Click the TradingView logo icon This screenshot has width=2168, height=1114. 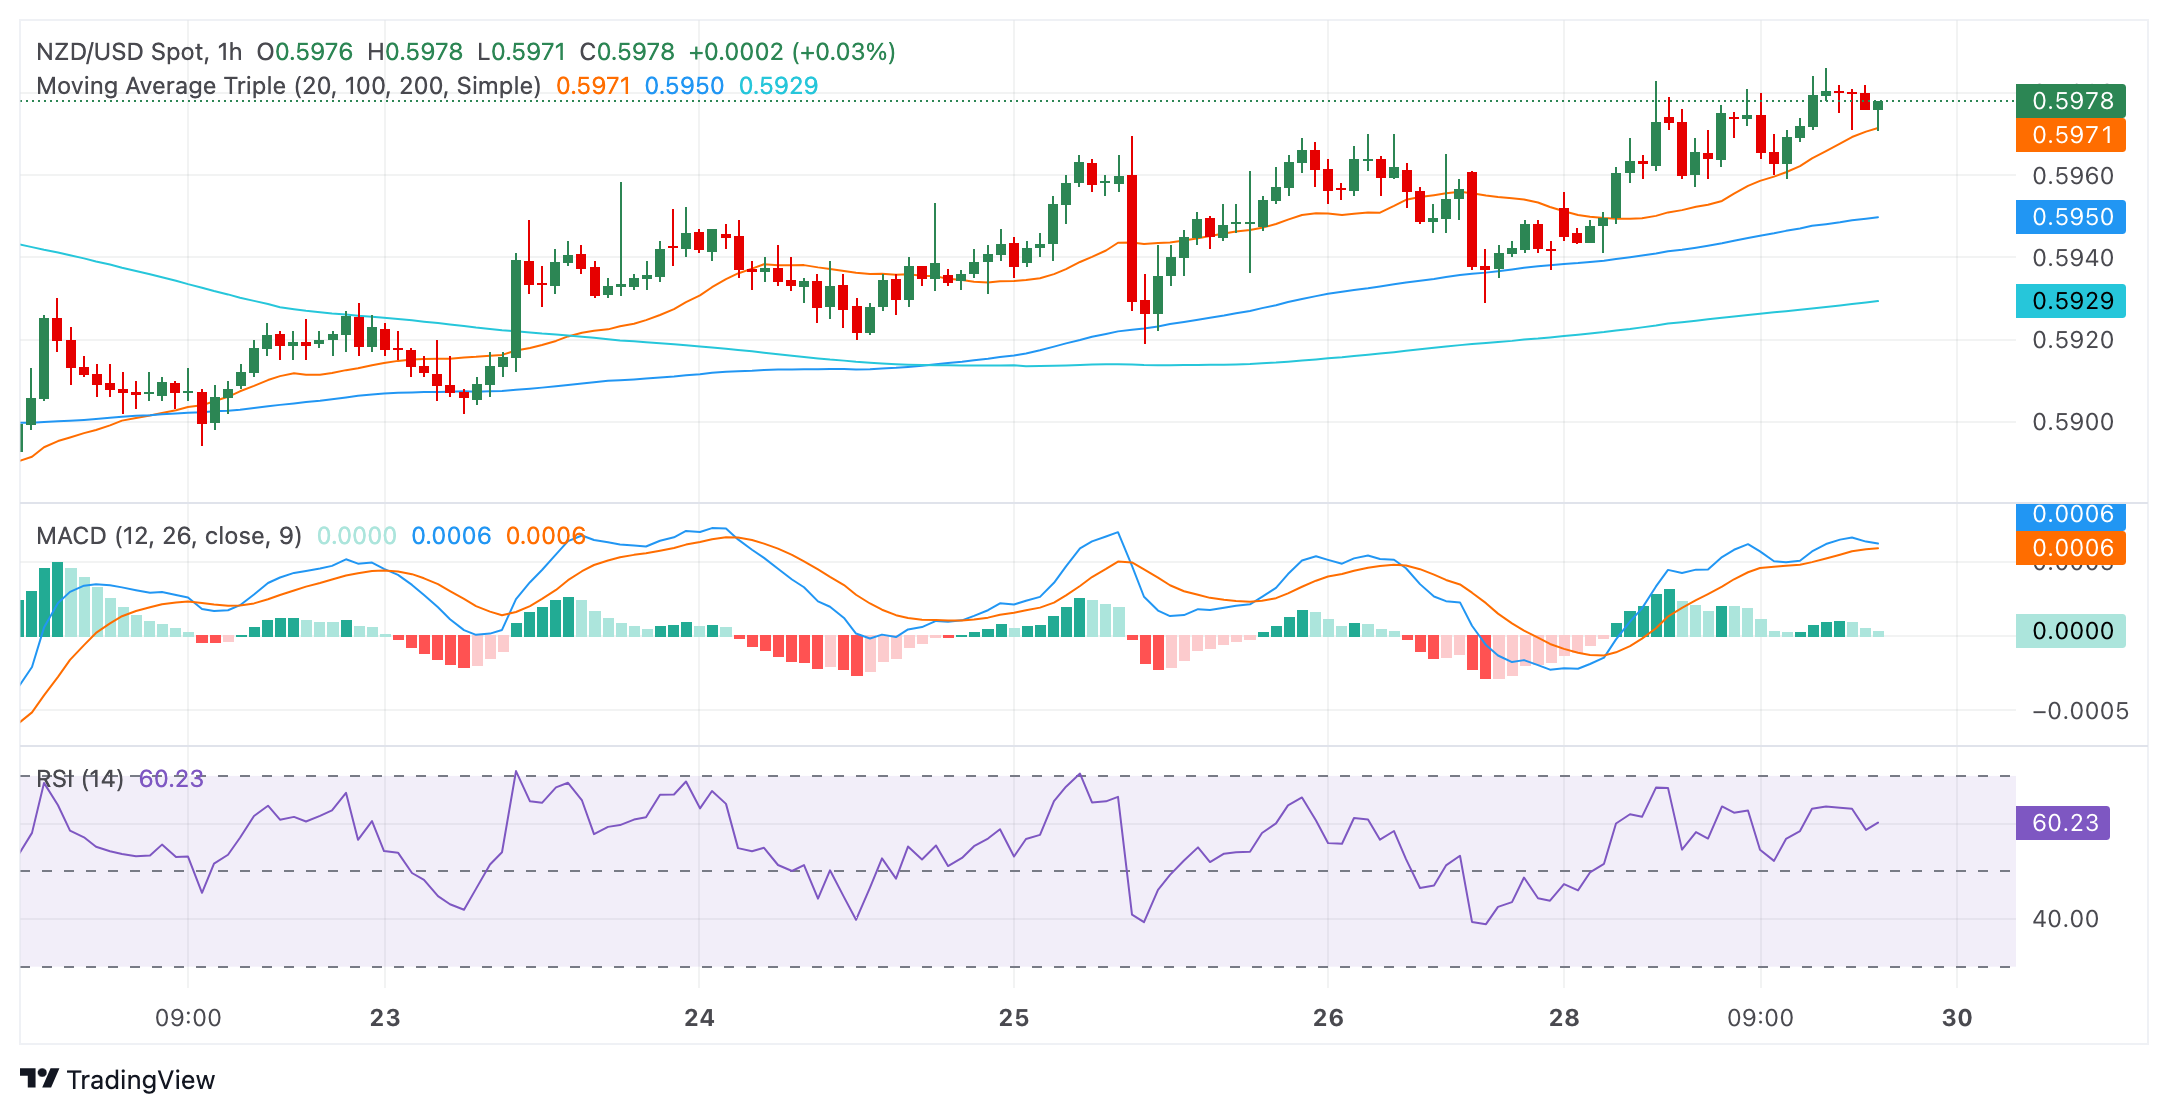pyautogui.click(x=40, y=1079)
